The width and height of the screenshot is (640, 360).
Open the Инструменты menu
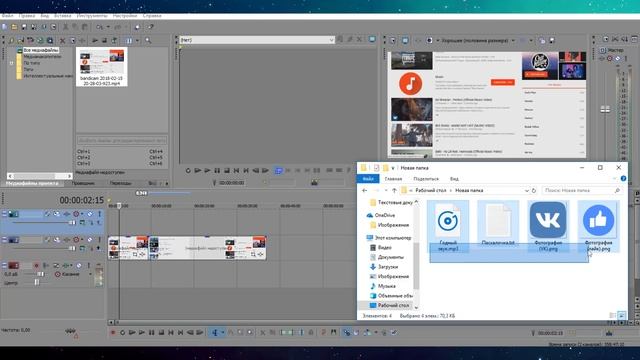(92, 16)
